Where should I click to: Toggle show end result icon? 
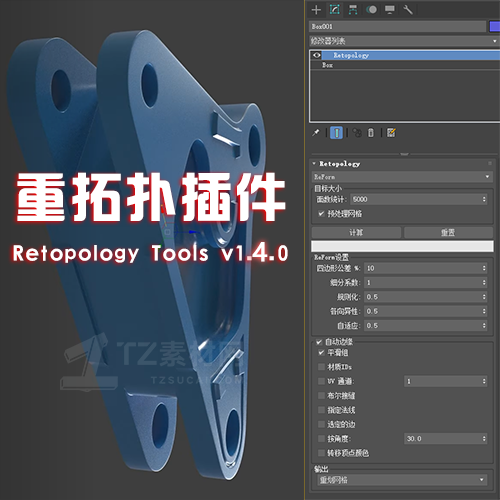[336, 133]
